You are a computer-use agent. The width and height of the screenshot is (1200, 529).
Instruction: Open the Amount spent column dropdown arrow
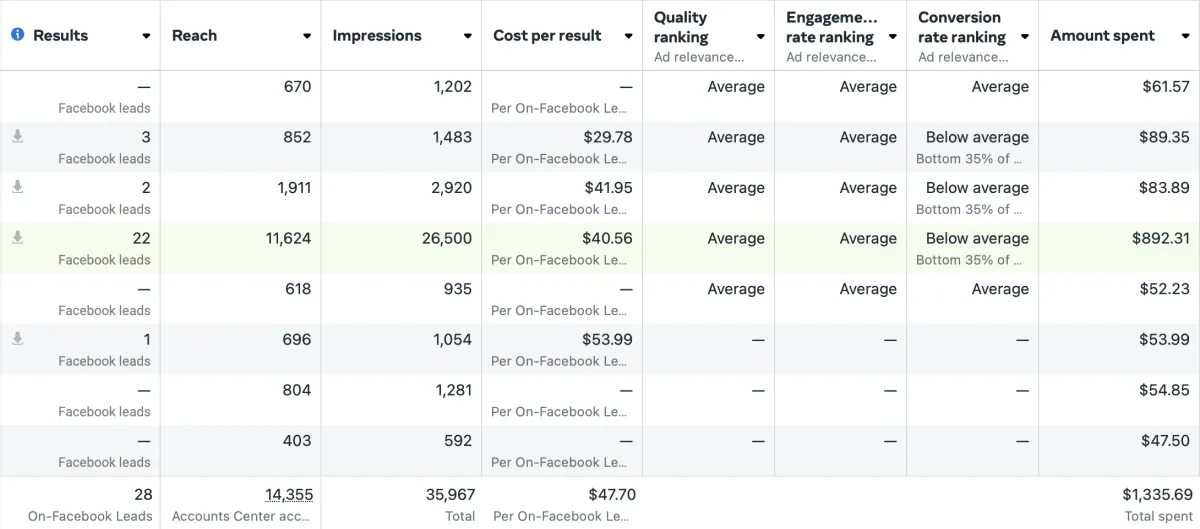1185,36
